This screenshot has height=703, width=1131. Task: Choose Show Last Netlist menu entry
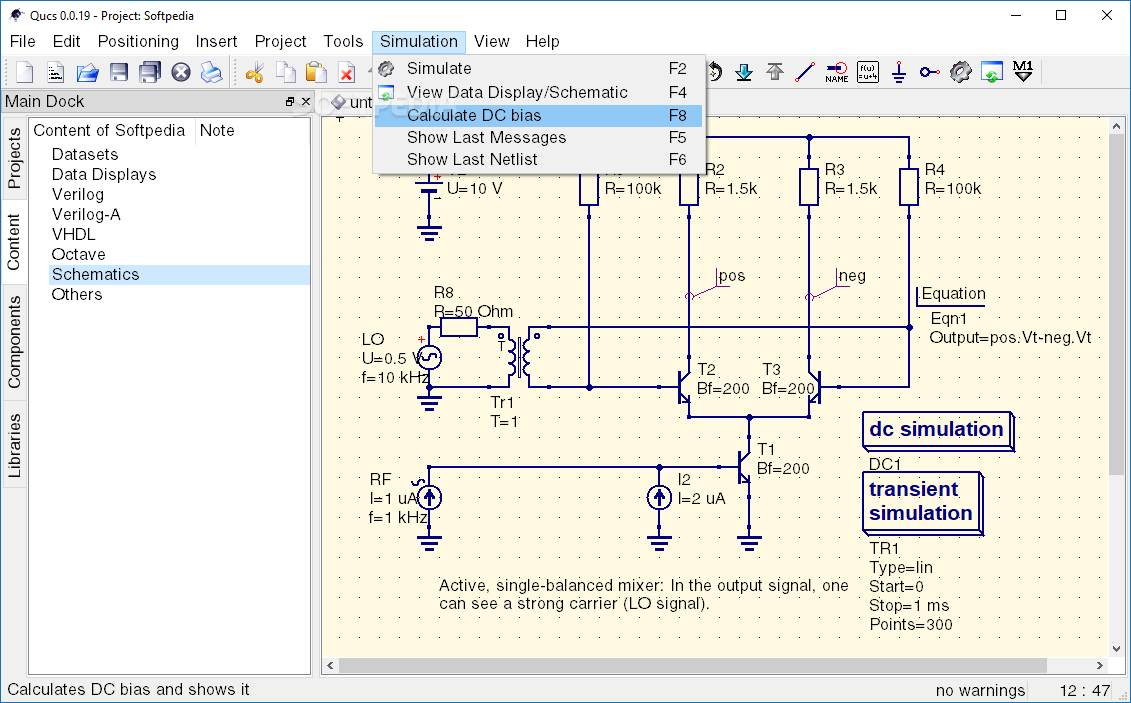click(x=538, y=159)
